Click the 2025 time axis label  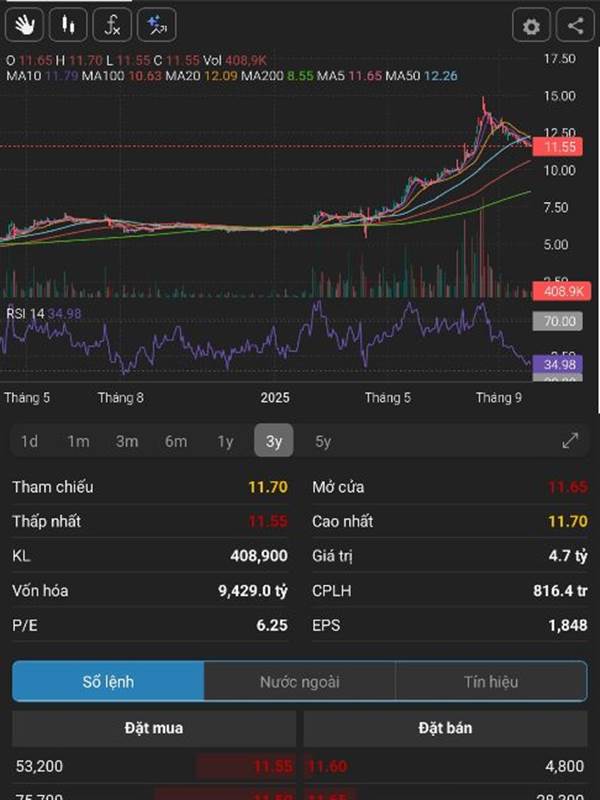coord(275,397)
